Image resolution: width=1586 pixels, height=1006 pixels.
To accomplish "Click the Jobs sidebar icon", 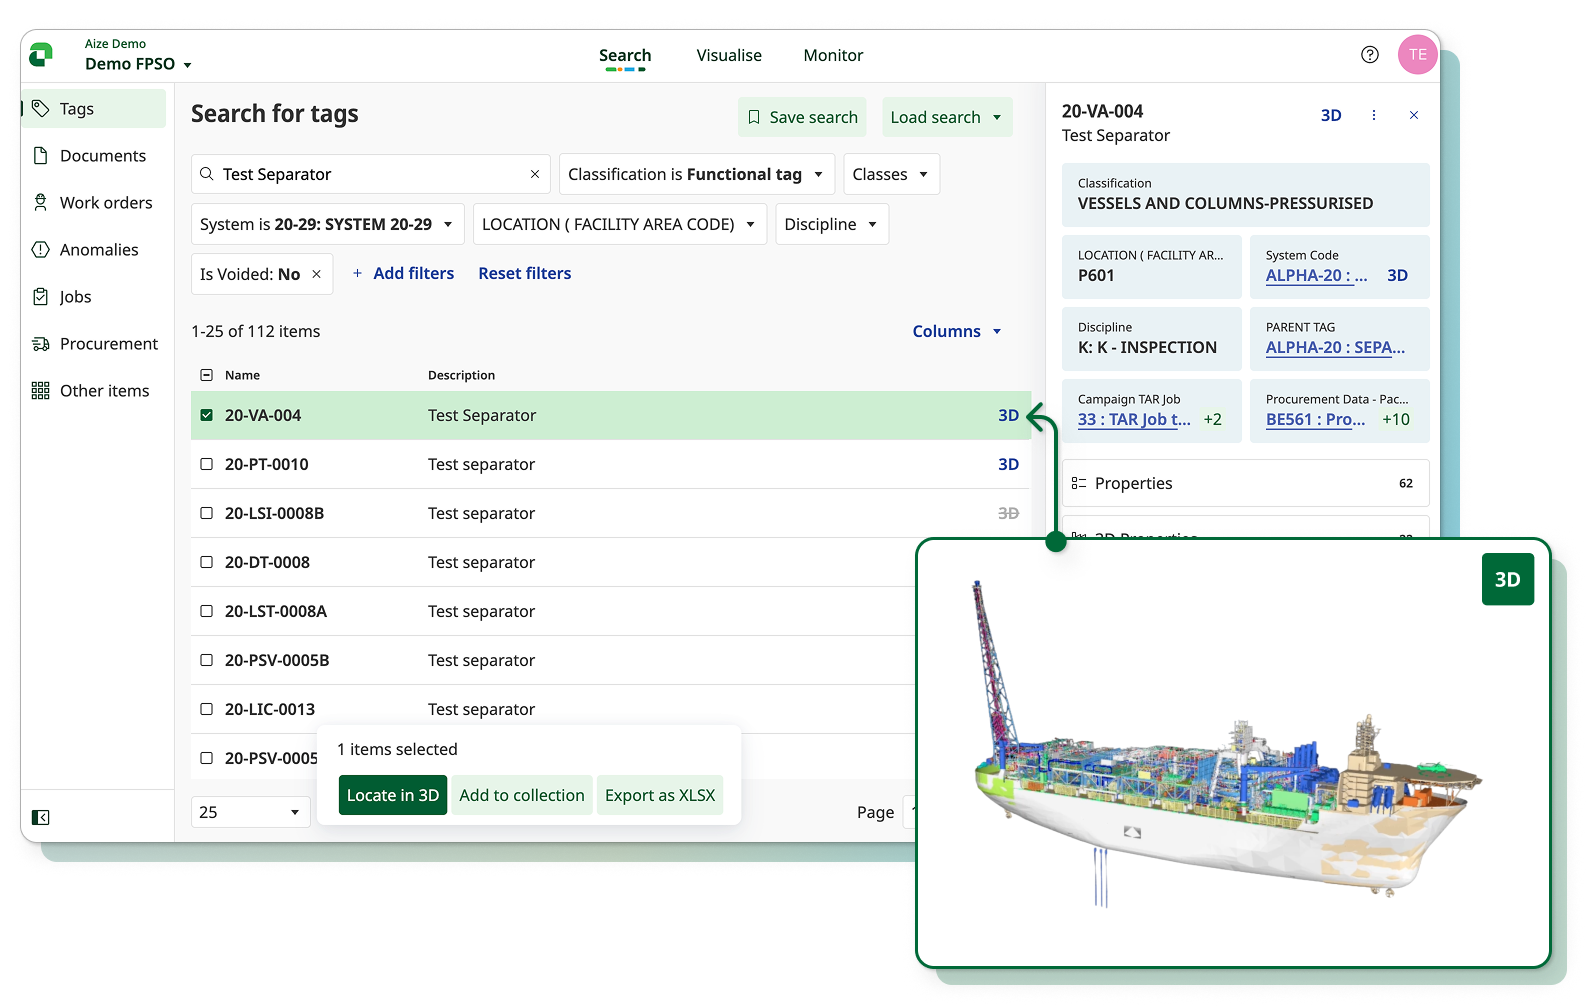I will coord(41,296).
